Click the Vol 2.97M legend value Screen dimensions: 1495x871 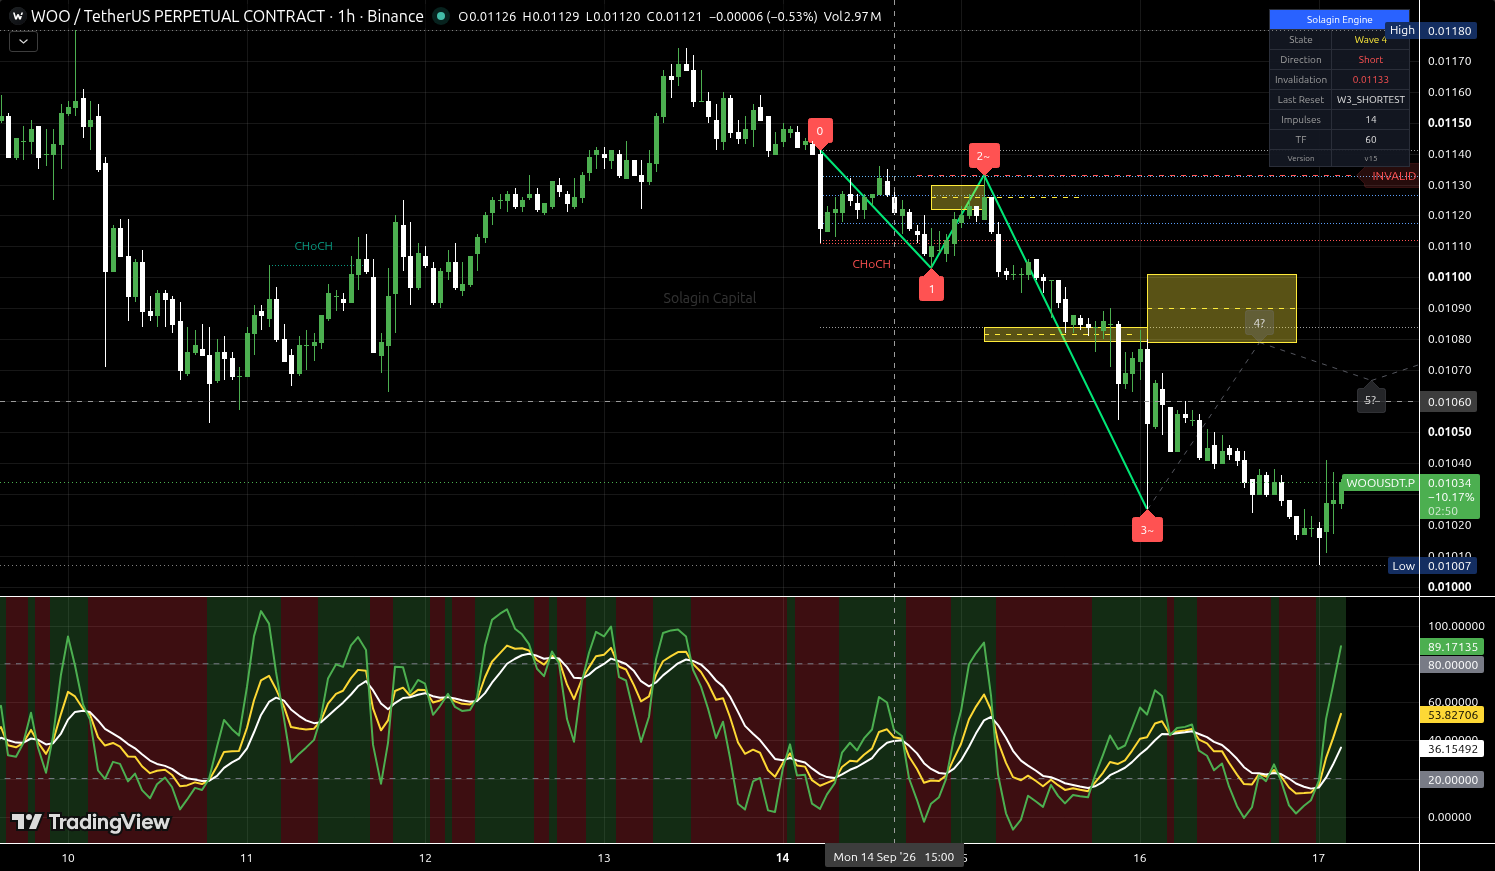coord(853,17)
